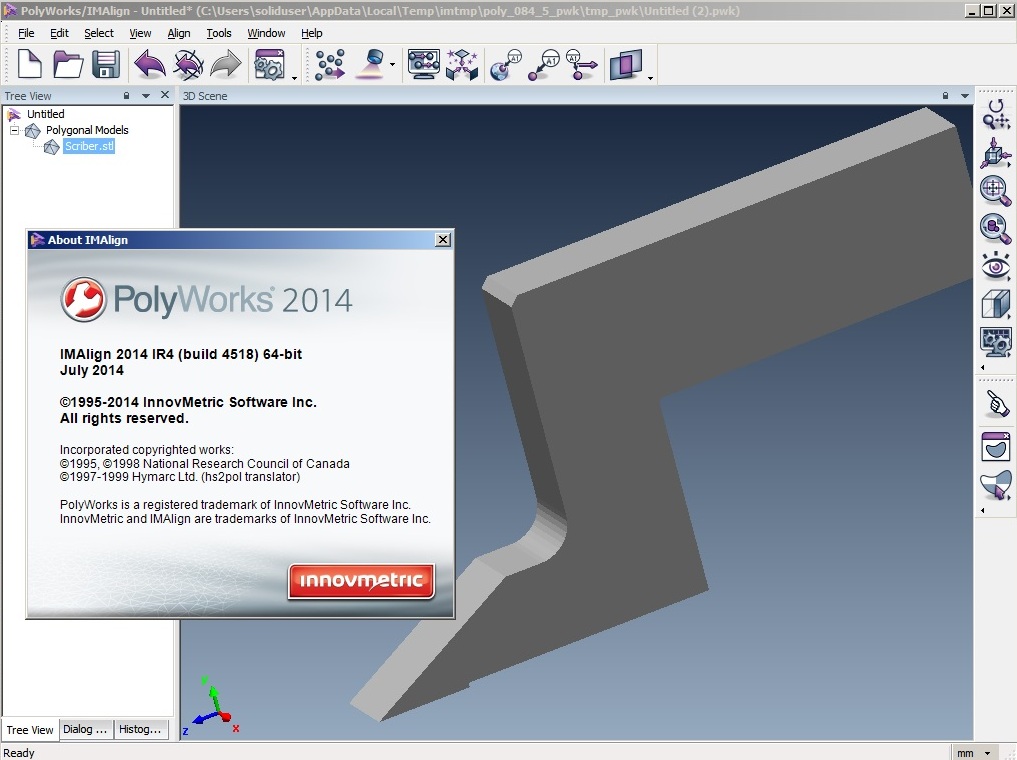The image size is (1017, 760).
Task: Open the View menu
Action: click(x=140, y=33)
